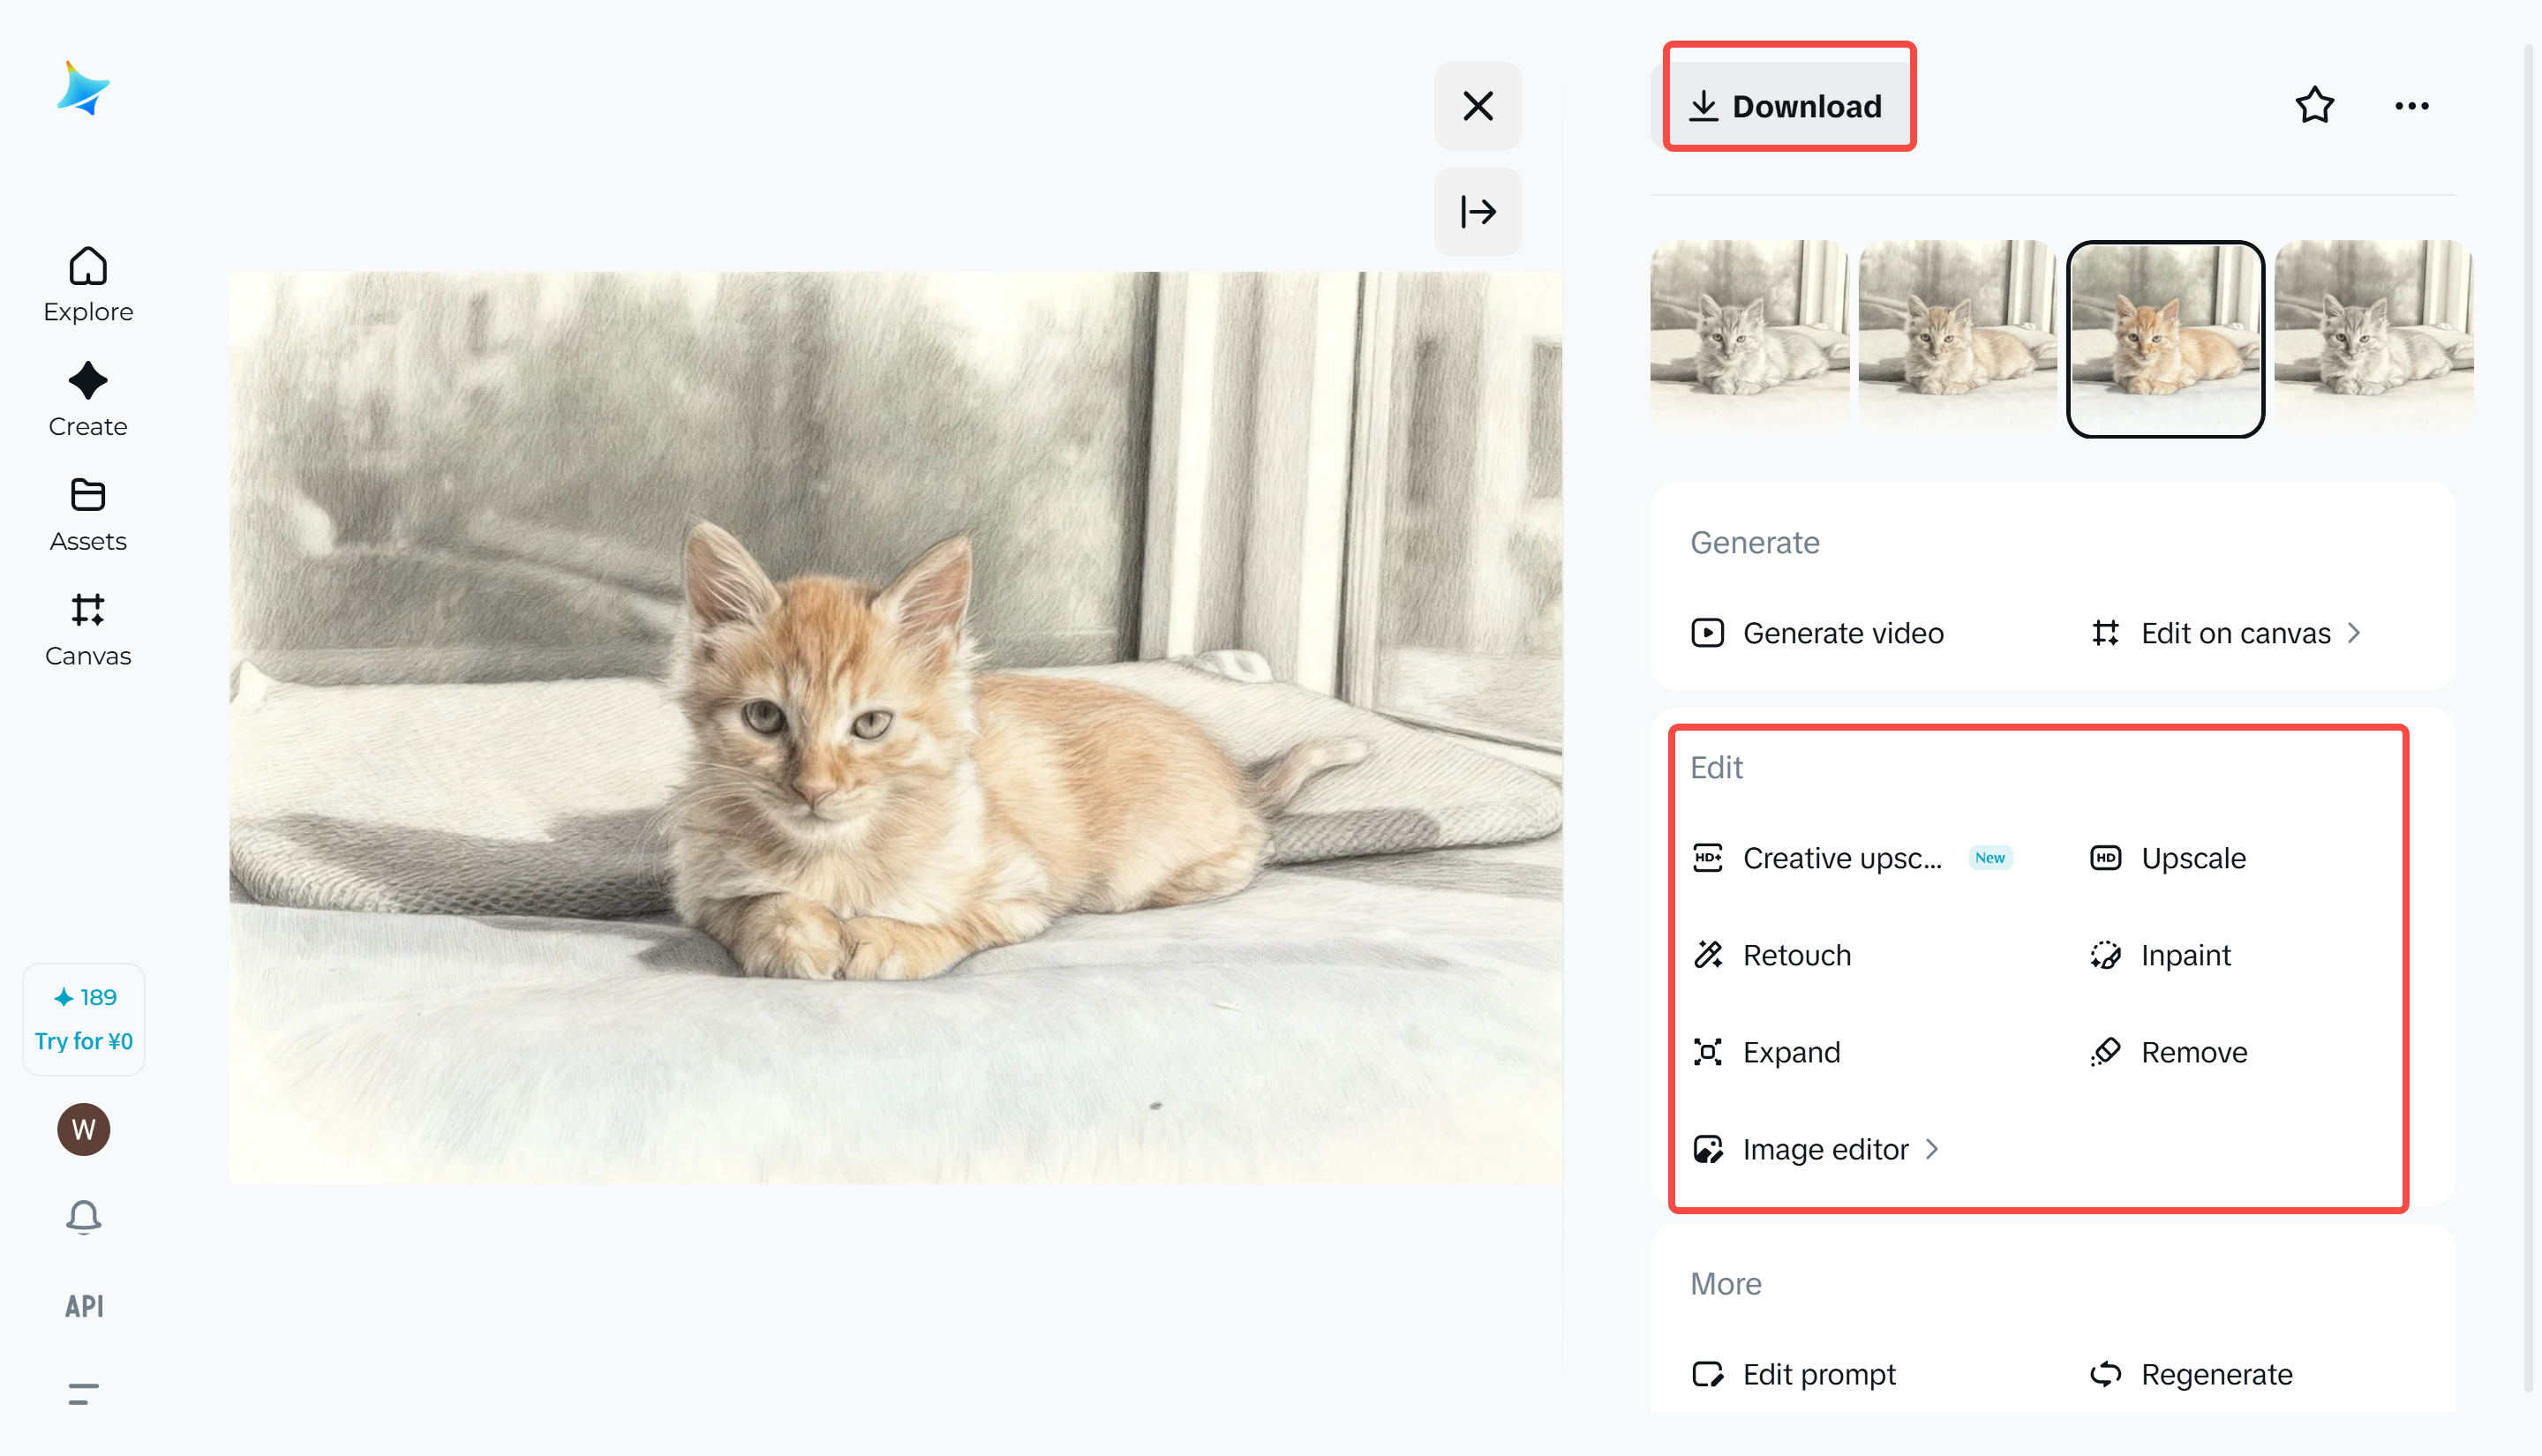This screenshot has width=2542, height=1456.
Task: Click the collapse panel arrow icon
Action: pos(1477,212)
